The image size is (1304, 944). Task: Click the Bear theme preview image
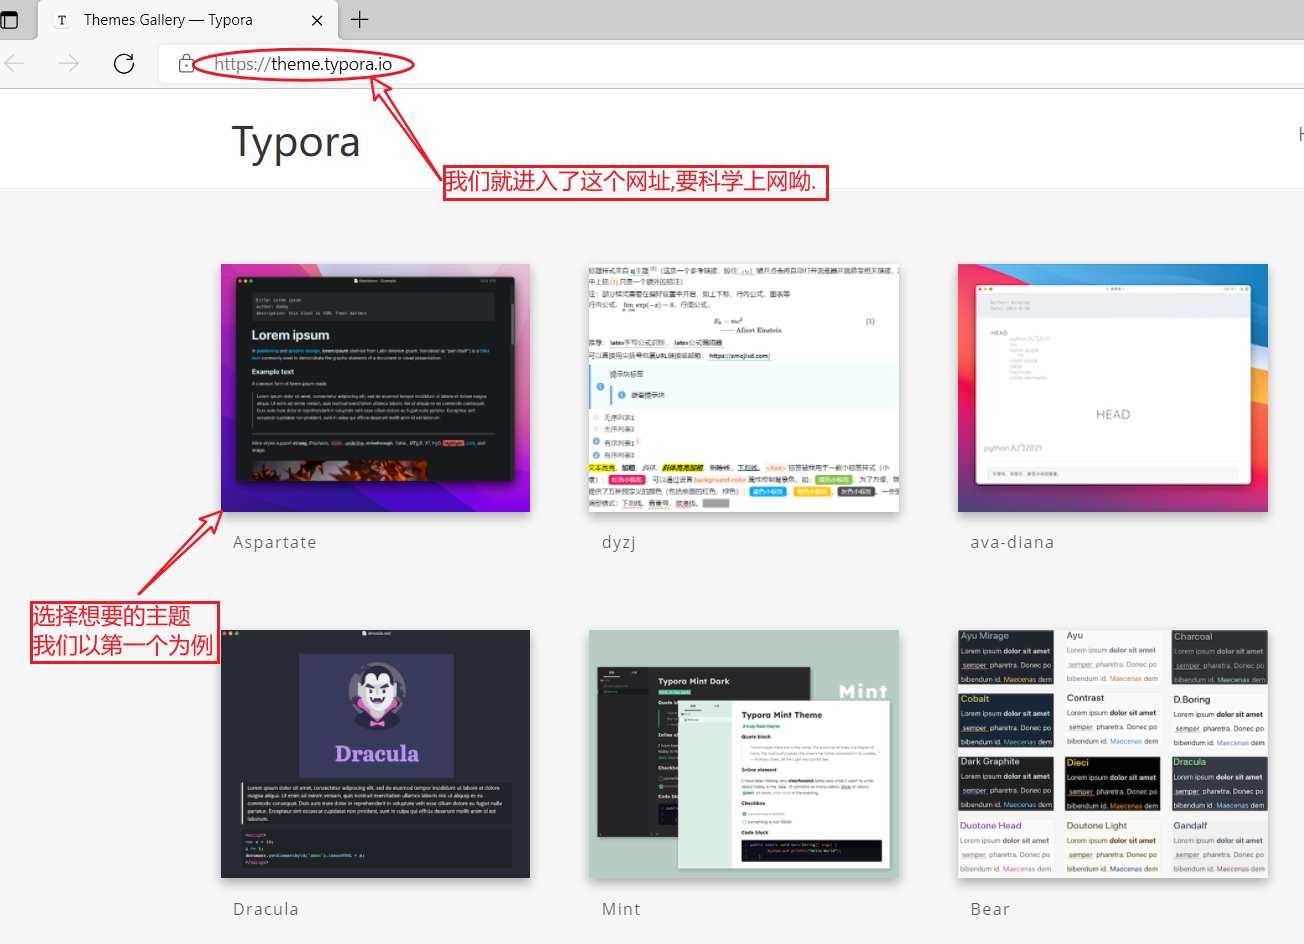[1112, 754]
